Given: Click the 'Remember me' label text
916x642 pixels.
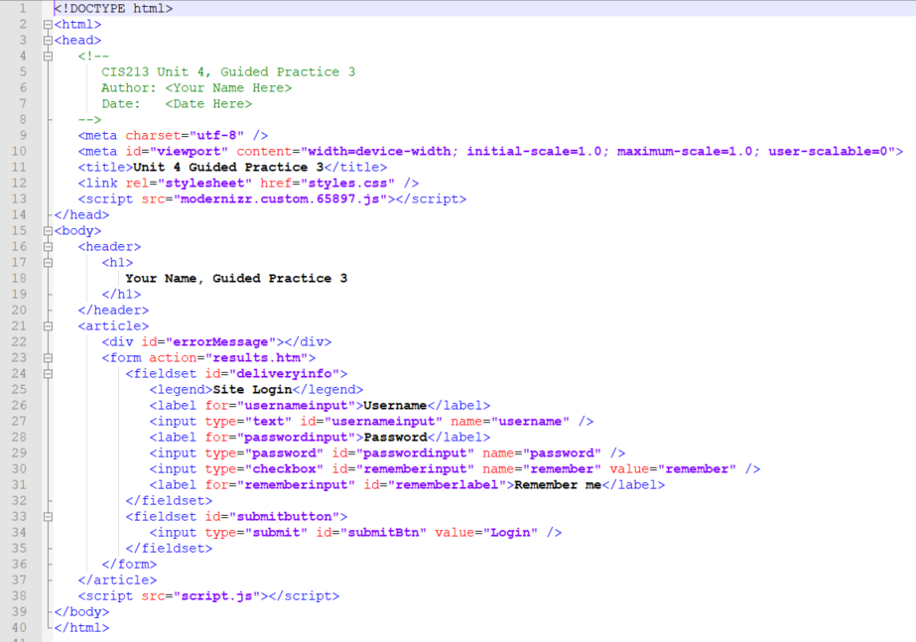Looking at the screenshot, I should (558, 485).
